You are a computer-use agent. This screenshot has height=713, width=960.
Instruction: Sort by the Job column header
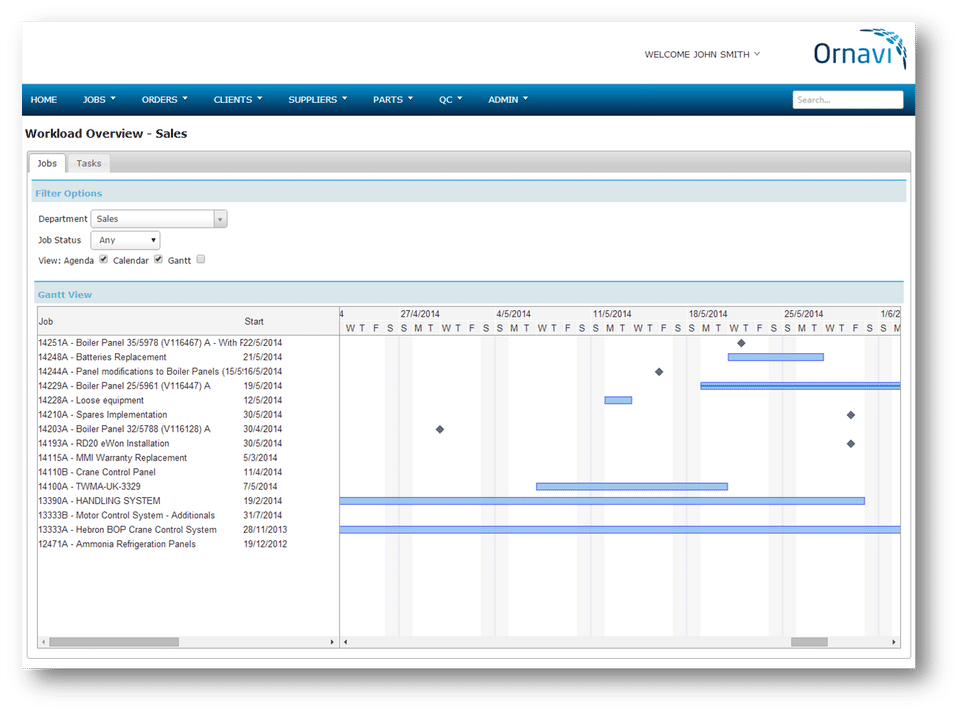point(46,321)
